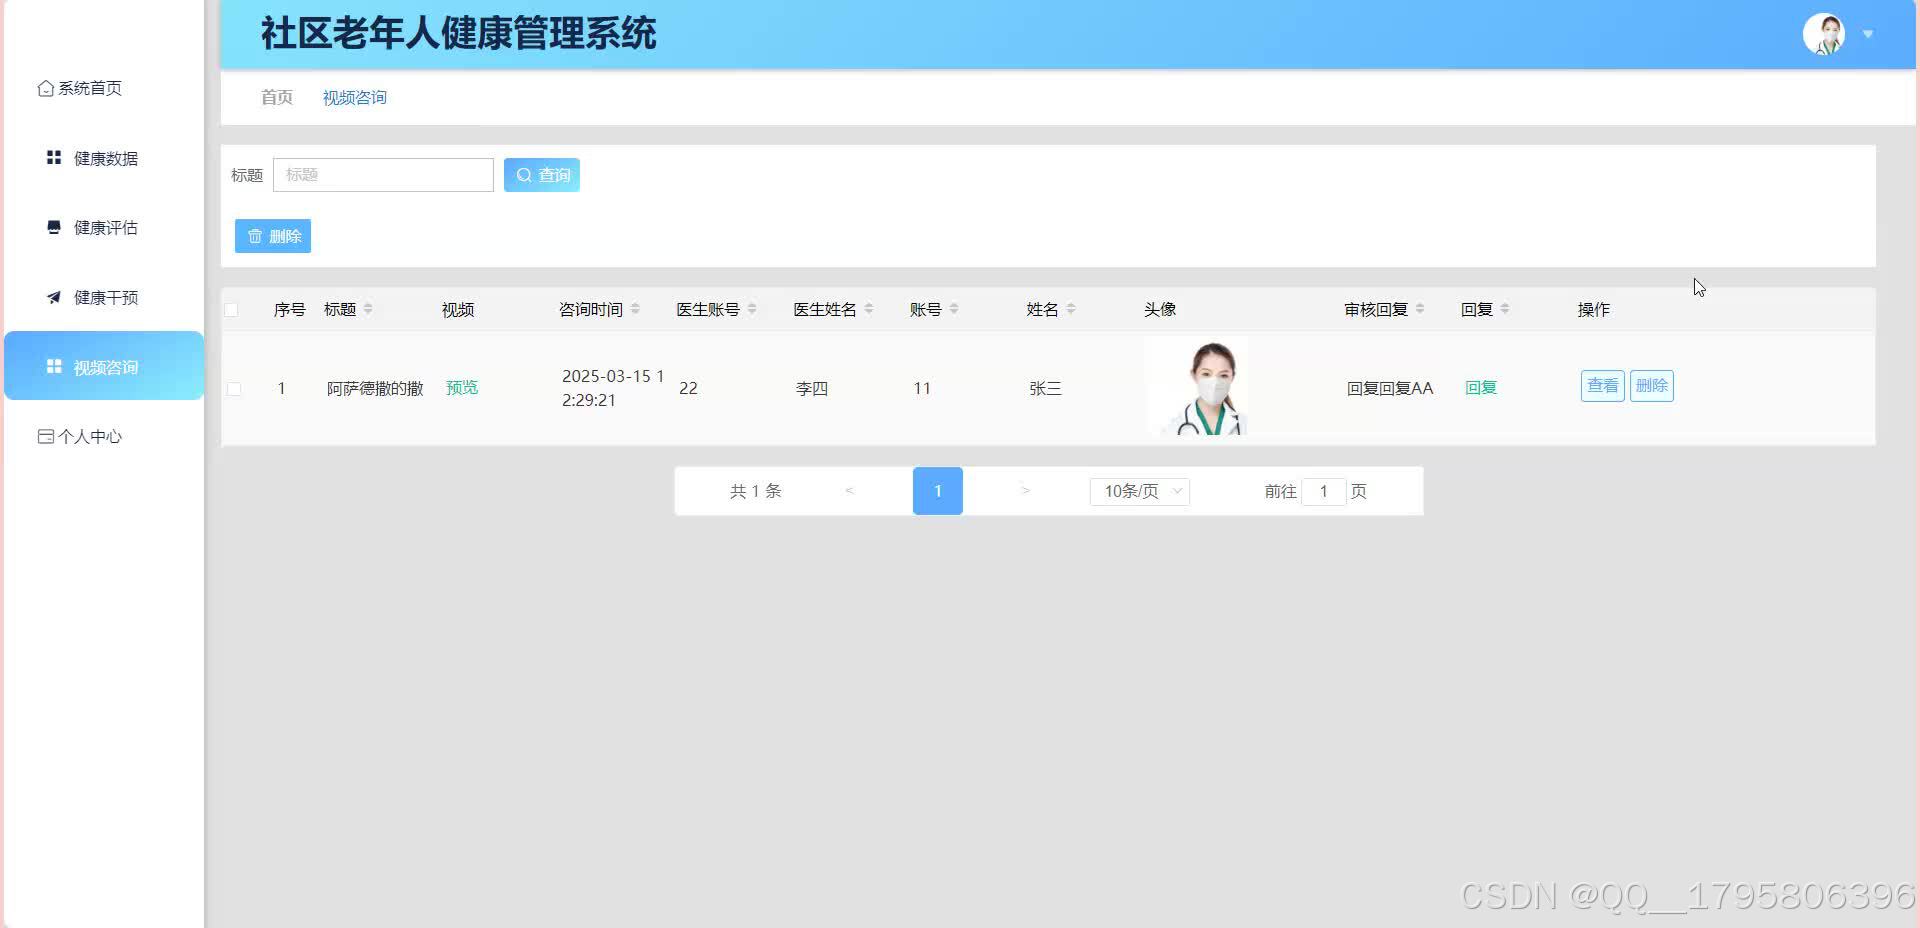Click the user avatar in header
1920x928 pixels.
(1824, 34)
